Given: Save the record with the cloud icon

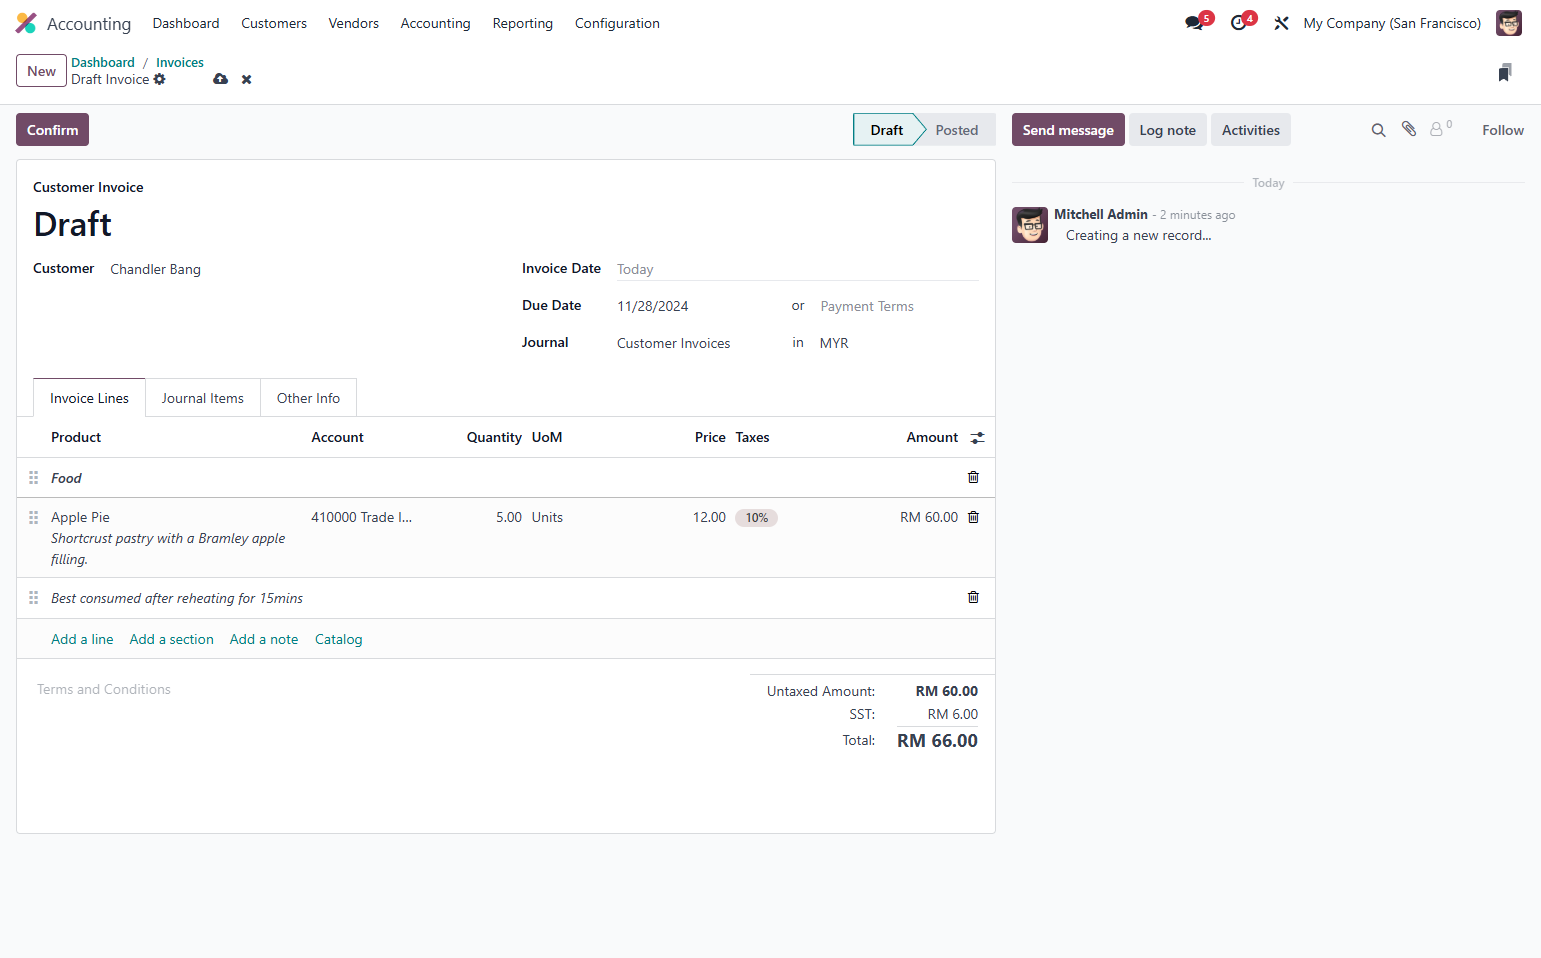Looking at the screenshot, I should [221, 79].
